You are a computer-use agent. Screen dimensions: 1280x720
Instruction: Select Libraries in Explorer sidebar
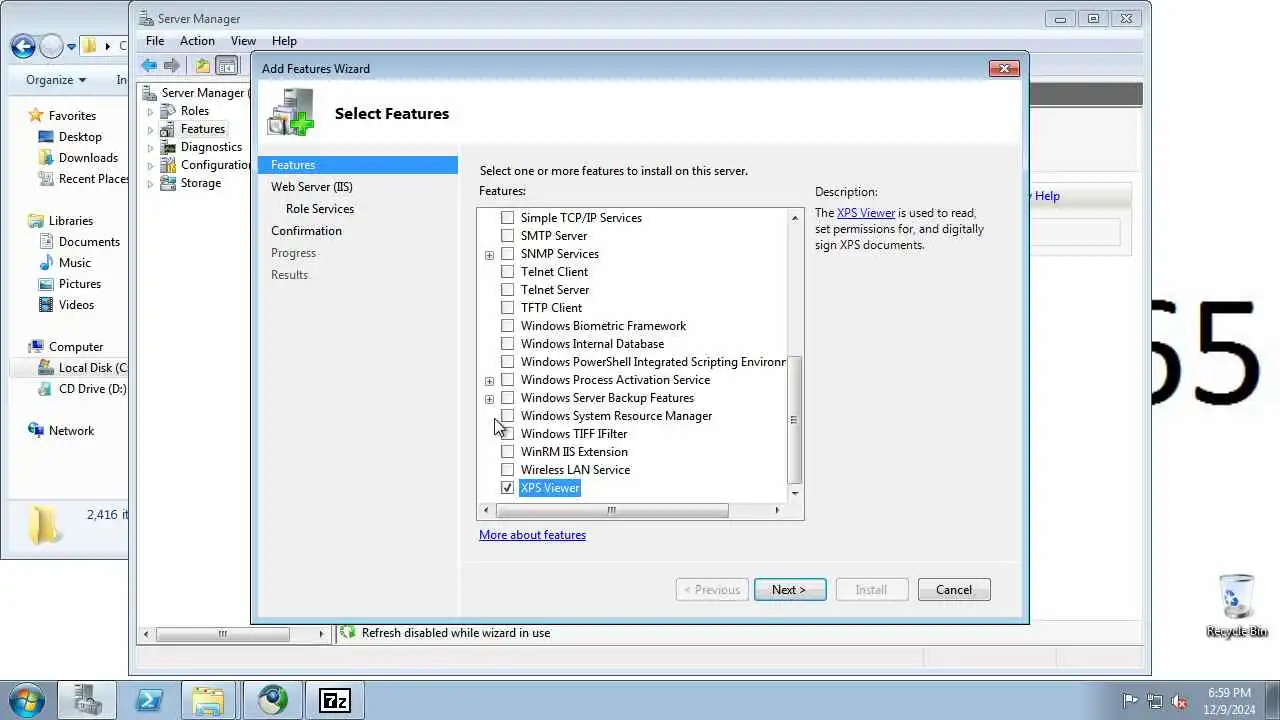point(70,220)
